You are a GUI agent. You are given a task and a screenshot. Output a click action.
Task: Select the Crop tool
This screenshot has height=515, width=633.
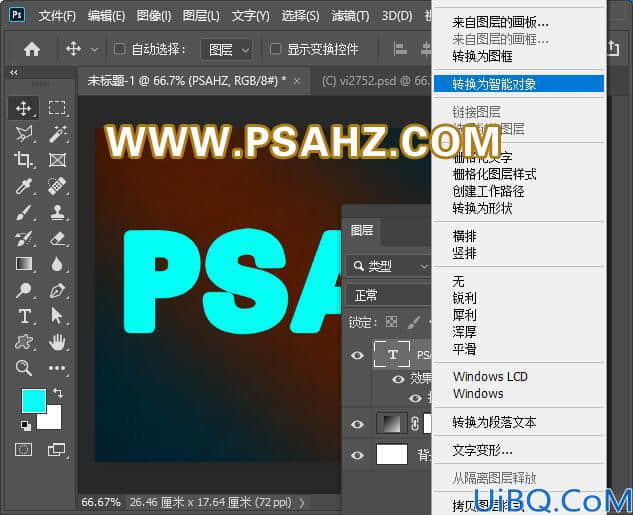pyautogui.click(x=23, y=160)
